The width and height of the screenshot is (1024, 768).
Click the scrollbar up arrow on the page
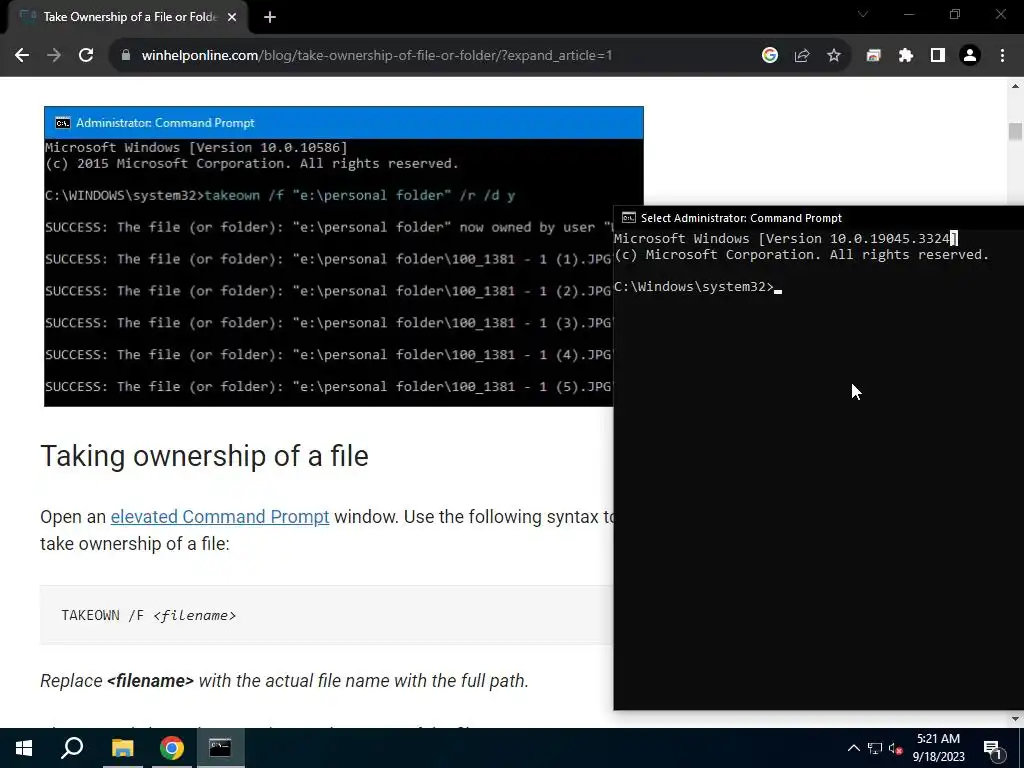click(x=1015, y=86)
